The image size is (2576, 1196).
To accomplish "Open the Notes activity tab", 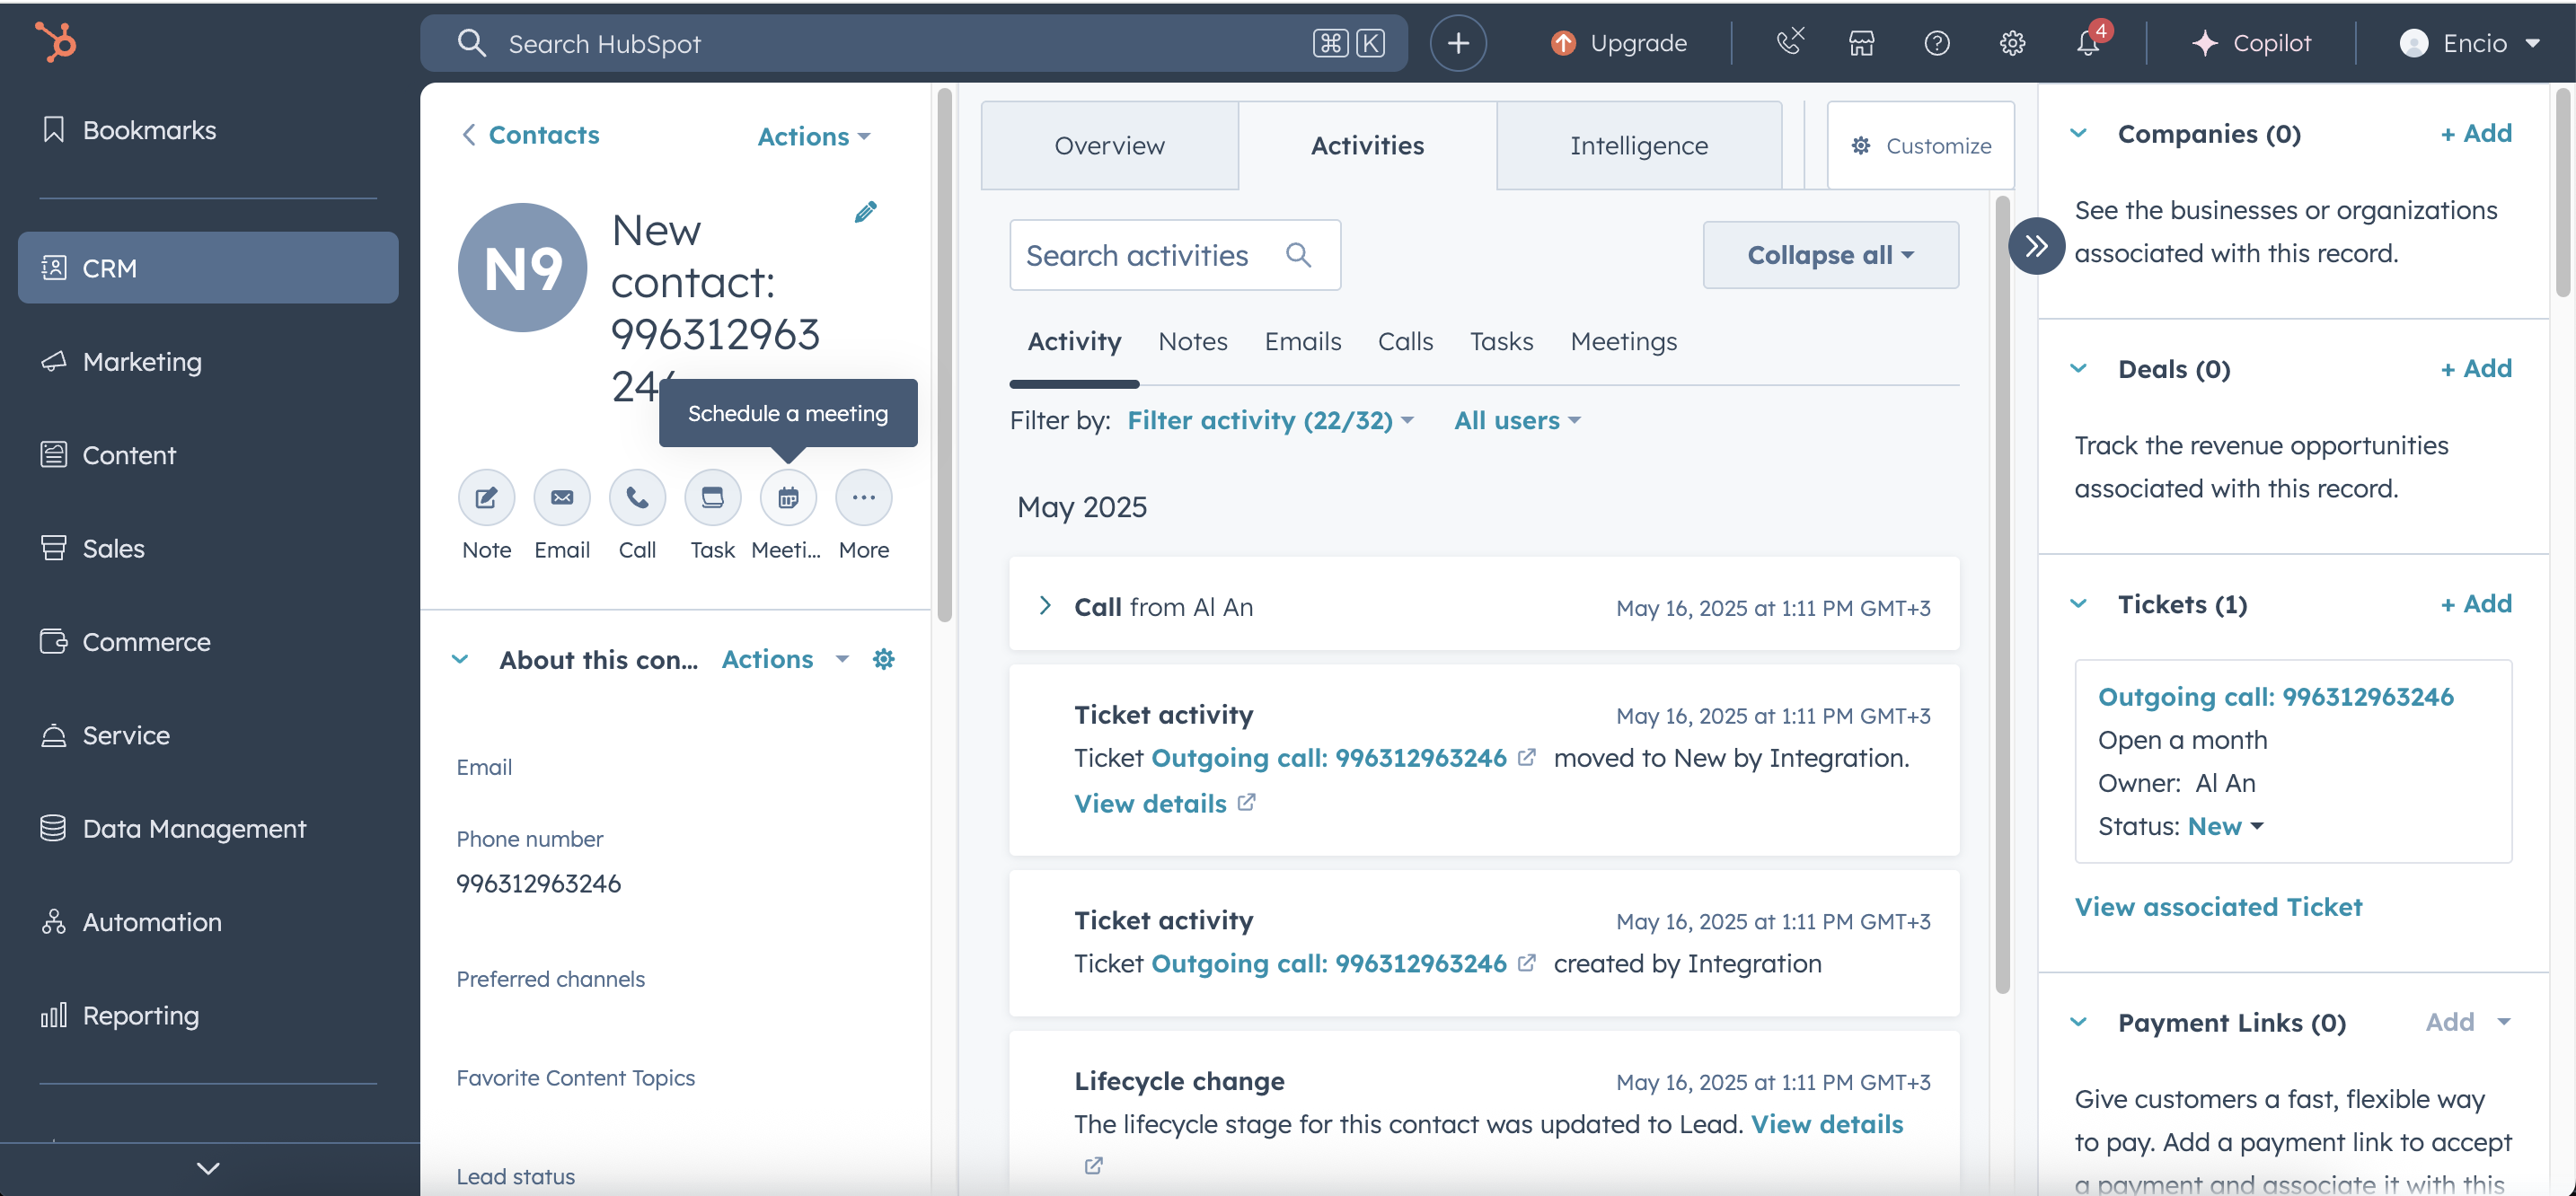I will click(1192, 341).
